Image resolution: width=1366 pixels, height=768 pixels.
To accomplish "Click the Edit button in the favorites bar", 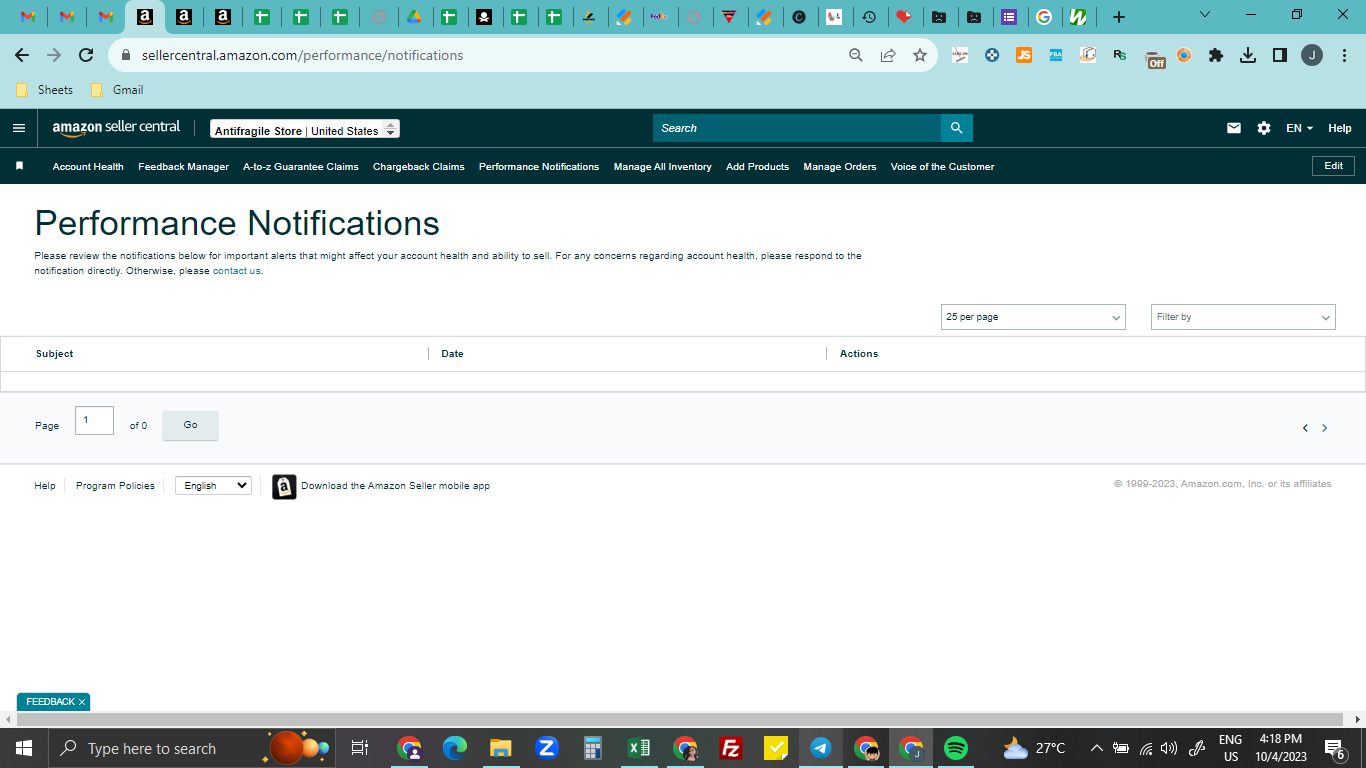I will [1334, 166].
